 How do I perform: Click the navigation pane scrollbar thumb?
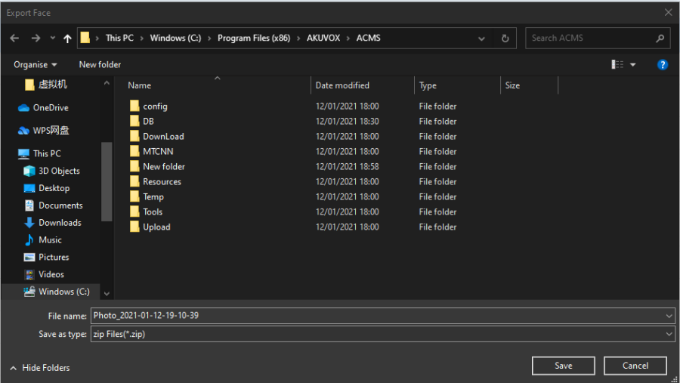106,181
